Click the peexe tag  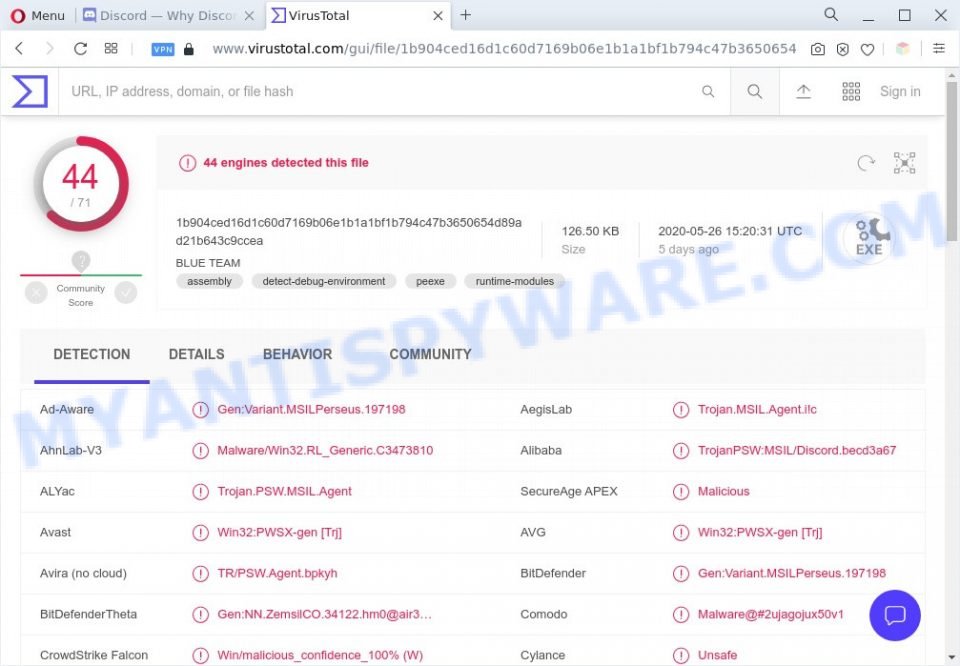[x=430, y=281]
